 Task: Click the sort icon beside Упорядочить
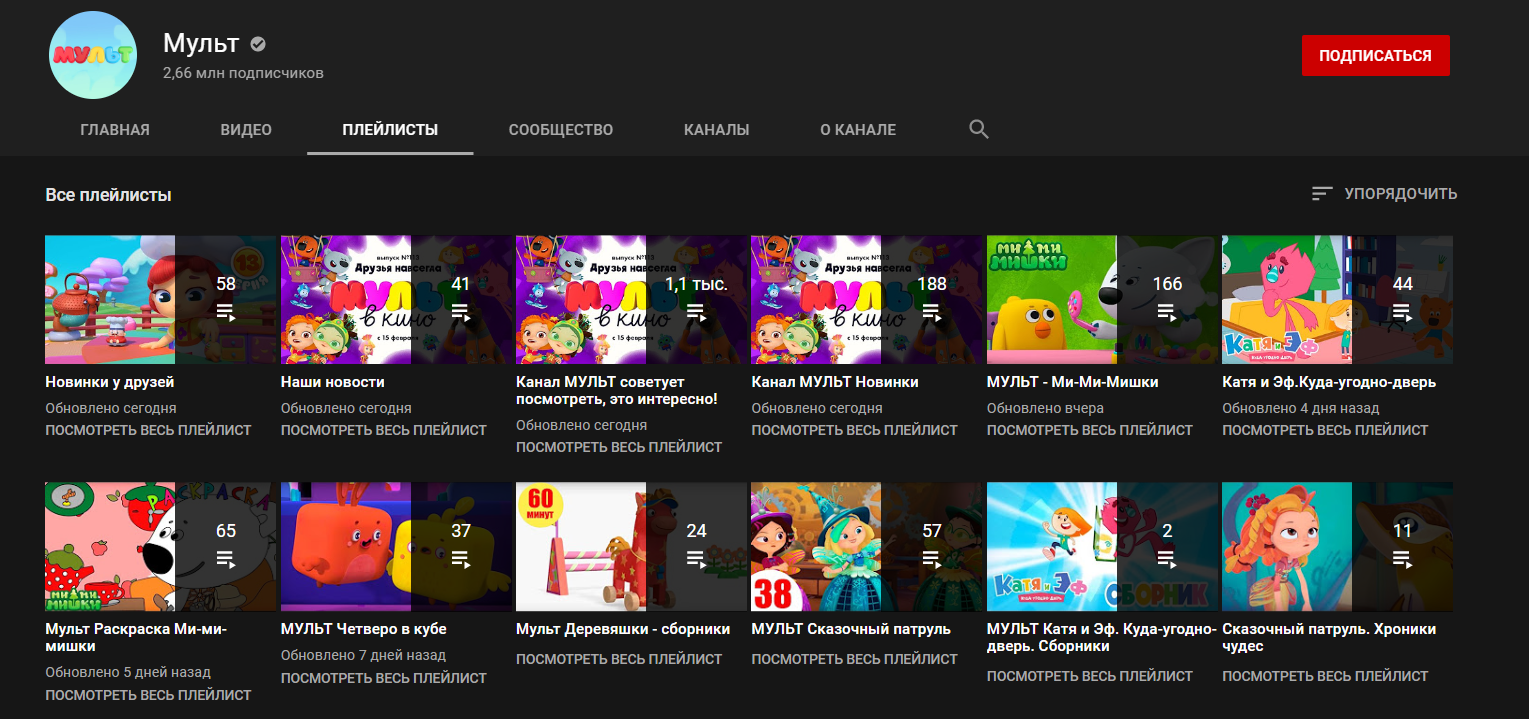[x=1322, y=194]
